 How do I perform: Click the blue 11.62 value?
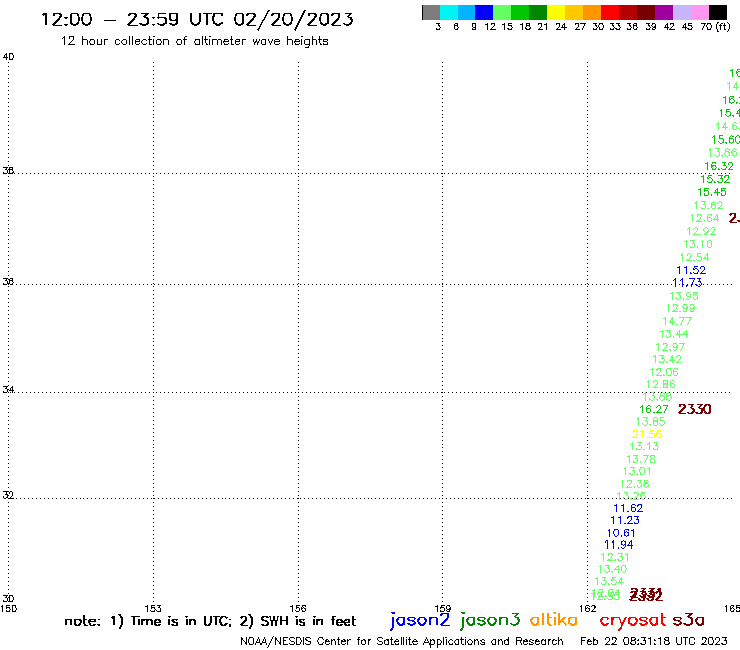click(628, 508)
